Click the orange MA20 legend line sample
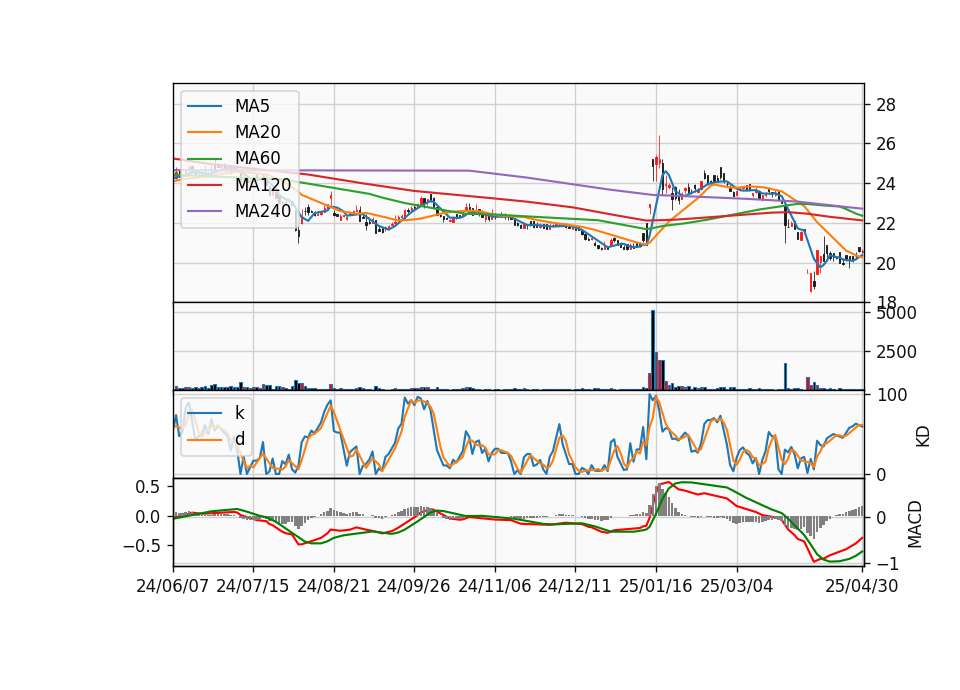 click(204, 132)
